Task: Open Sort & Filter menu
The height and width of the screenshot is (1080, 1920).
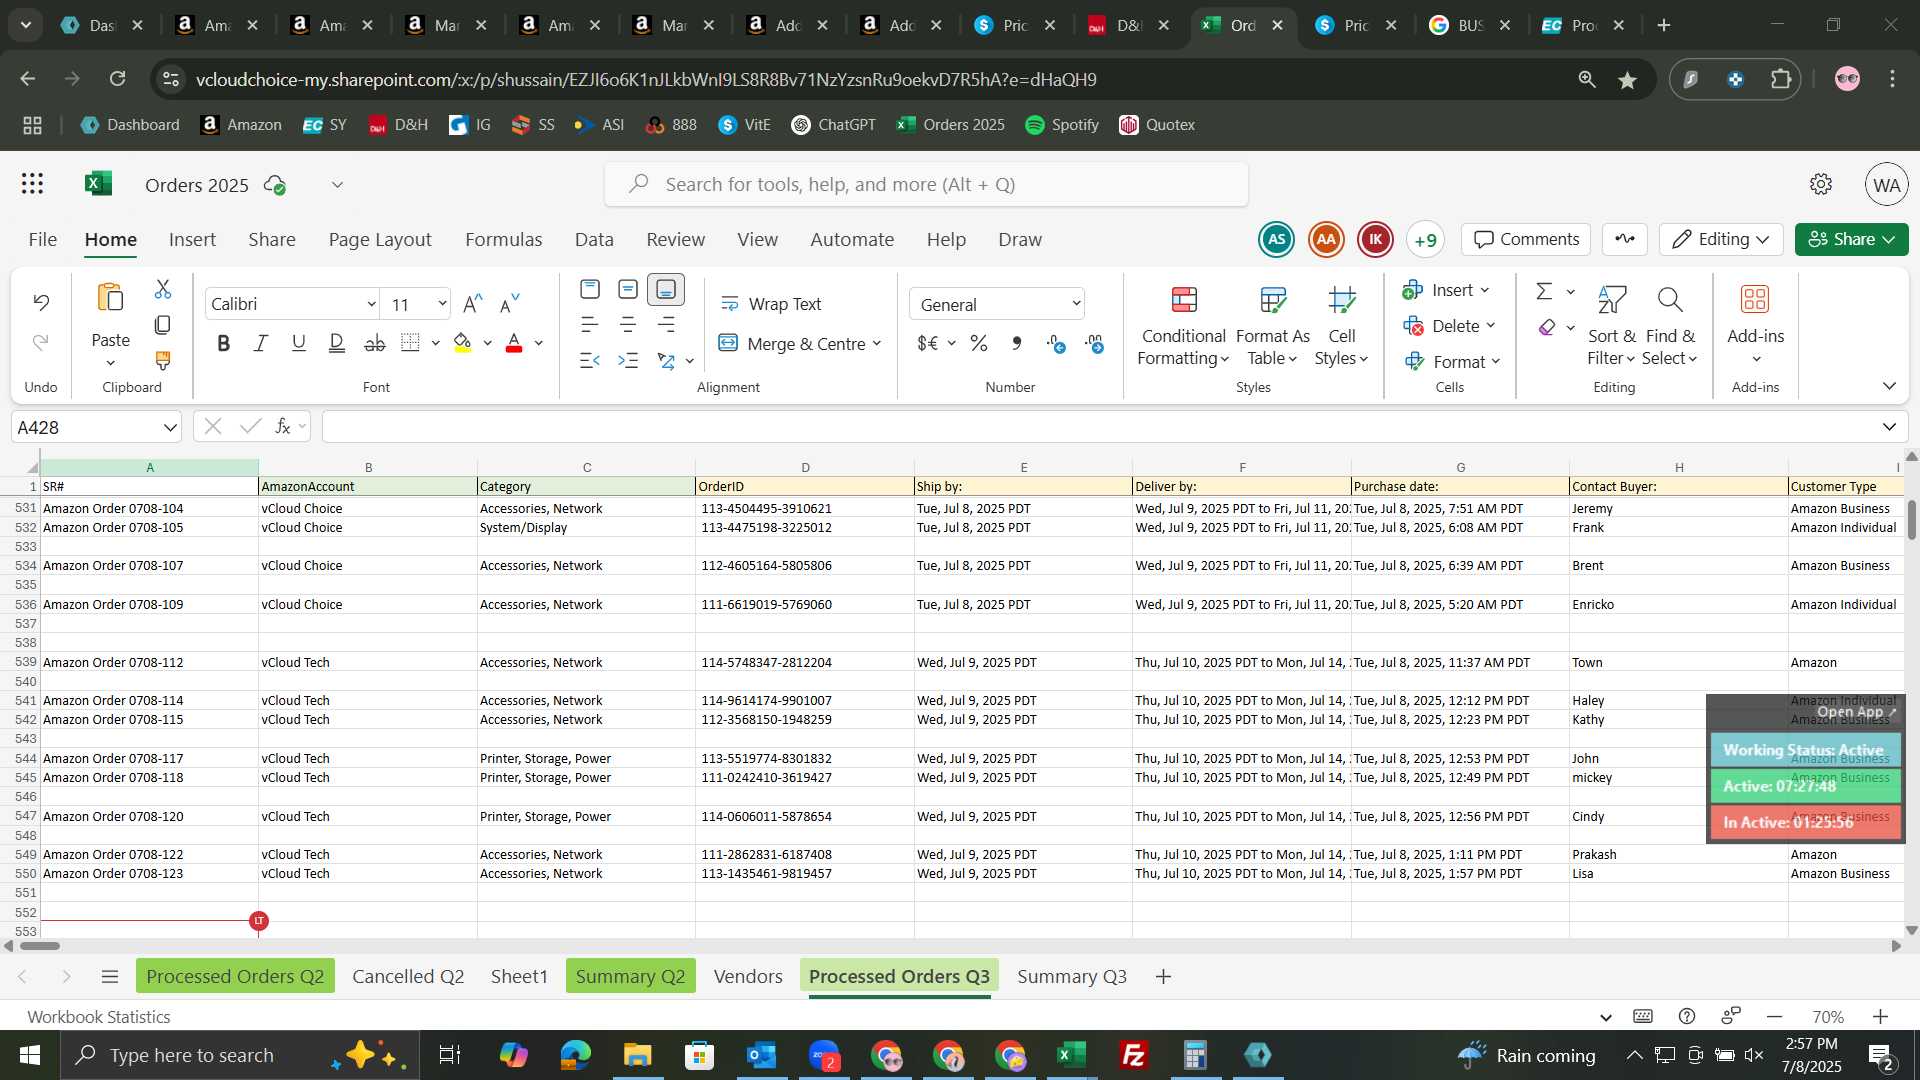Action: point(1611,326)
